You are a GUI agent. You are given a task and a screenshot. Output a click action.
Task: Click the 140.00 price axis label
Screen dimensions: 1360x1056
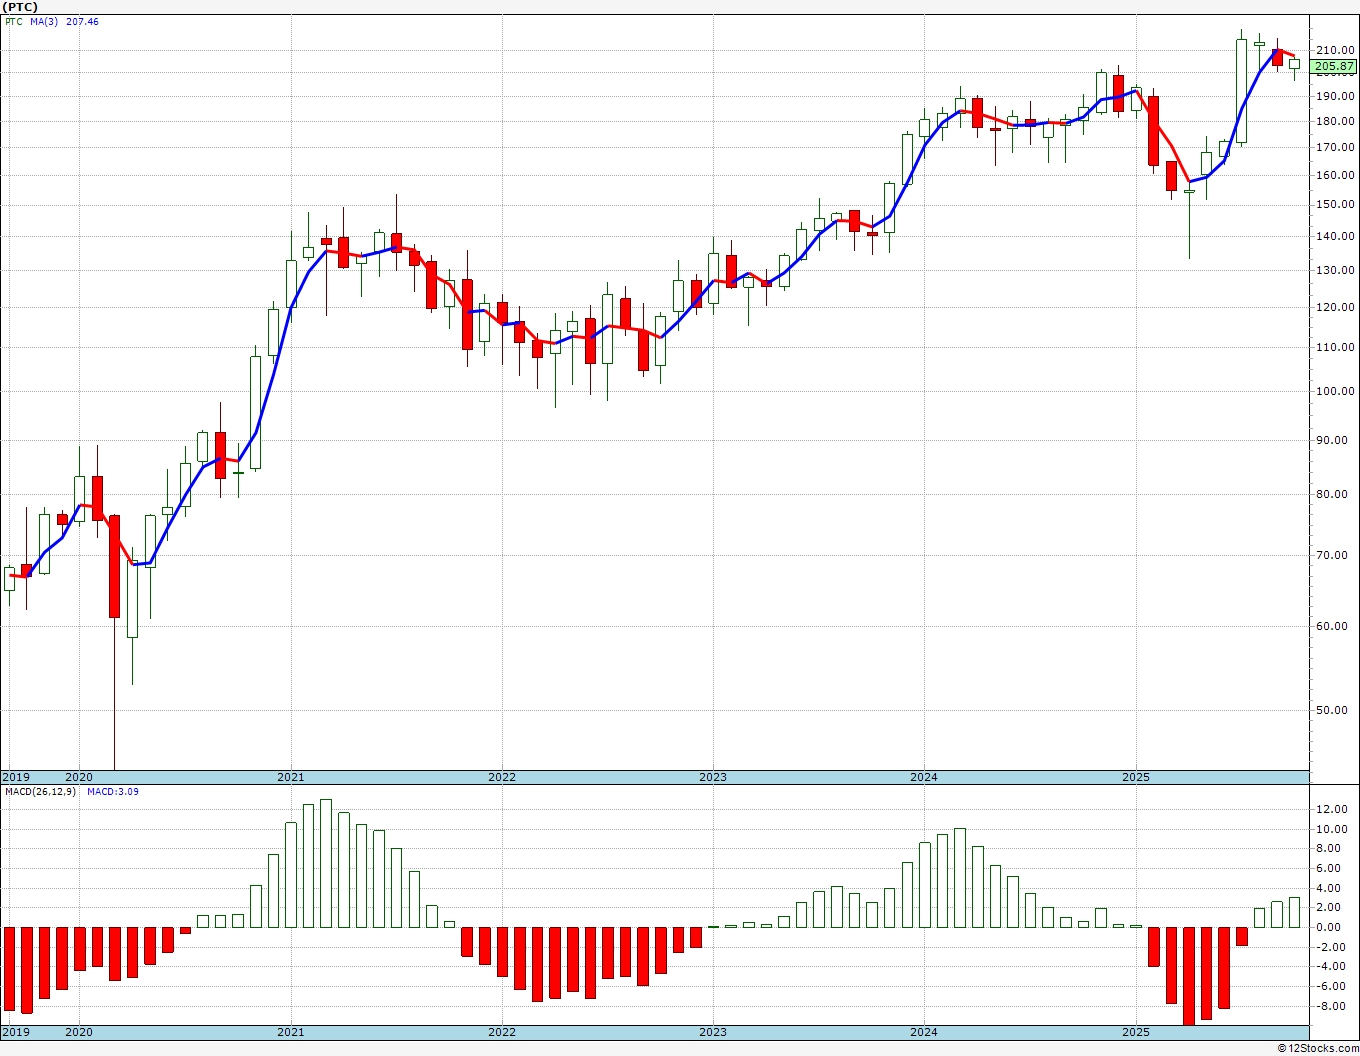(1336, 237)
